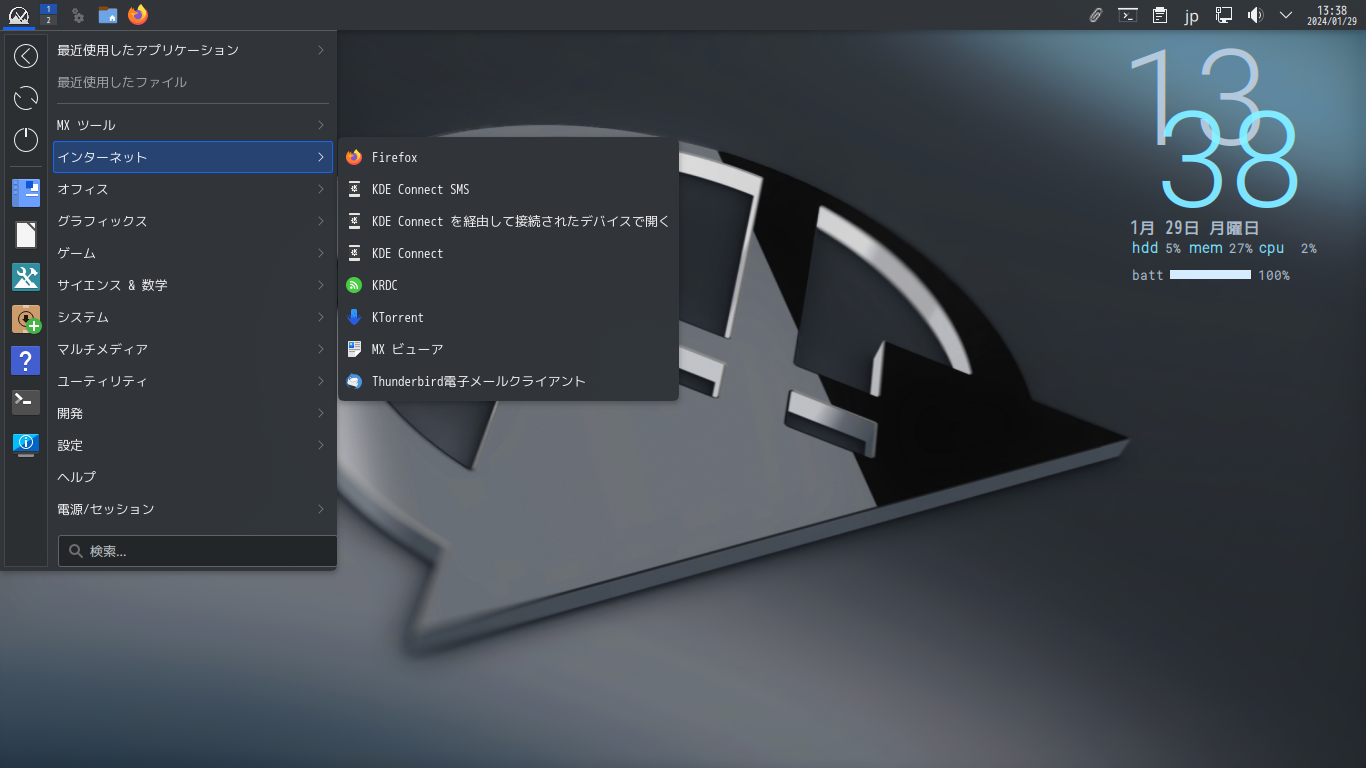This screenshot has height=768, width=1366.
Task: Open KRDC remote desktop client
Action: (x=508, y=285)
